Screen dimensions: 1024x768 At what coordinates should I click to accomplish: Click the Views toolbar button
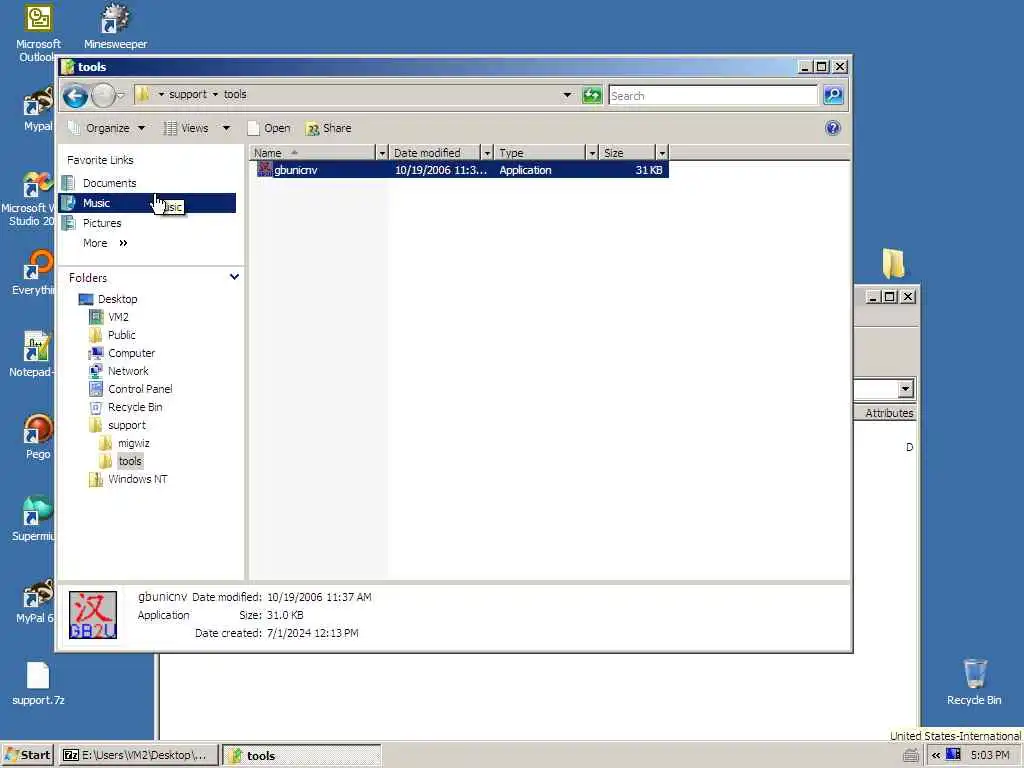186,128
